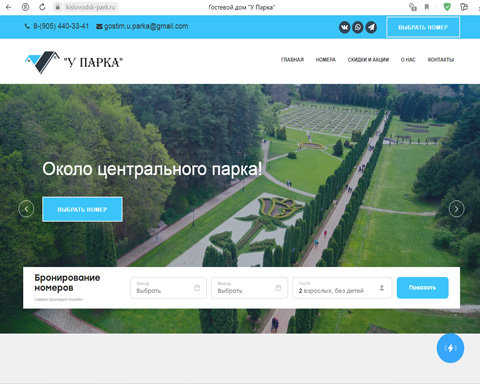Open КОНТАКТЫ menu item
Viewport: 480px width, 384px height.
(441, 60)
